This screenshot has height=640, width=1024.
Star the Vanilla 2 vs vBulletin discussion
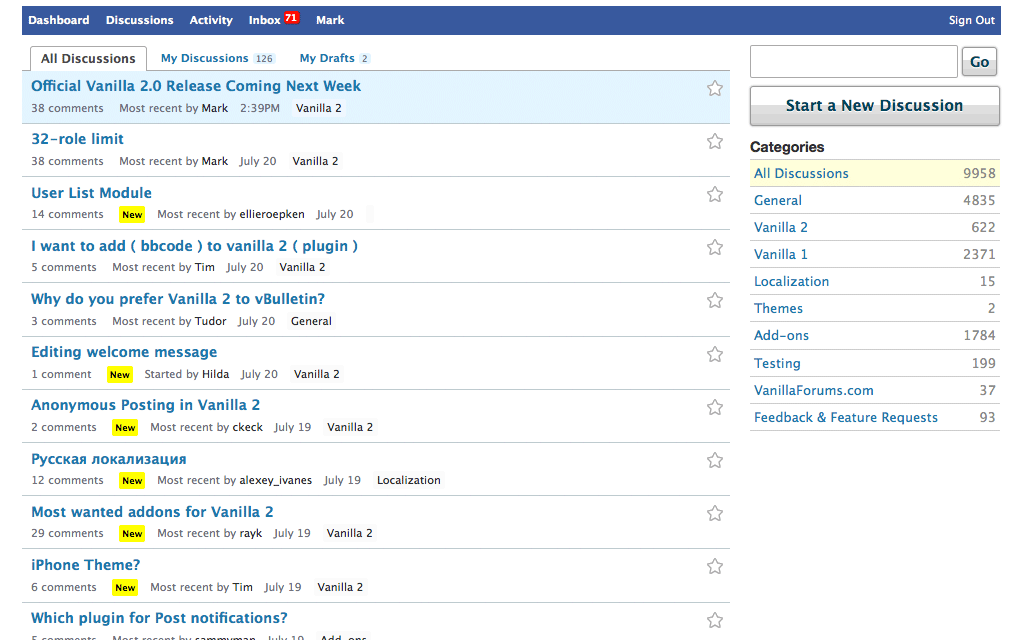pos(714,300)
